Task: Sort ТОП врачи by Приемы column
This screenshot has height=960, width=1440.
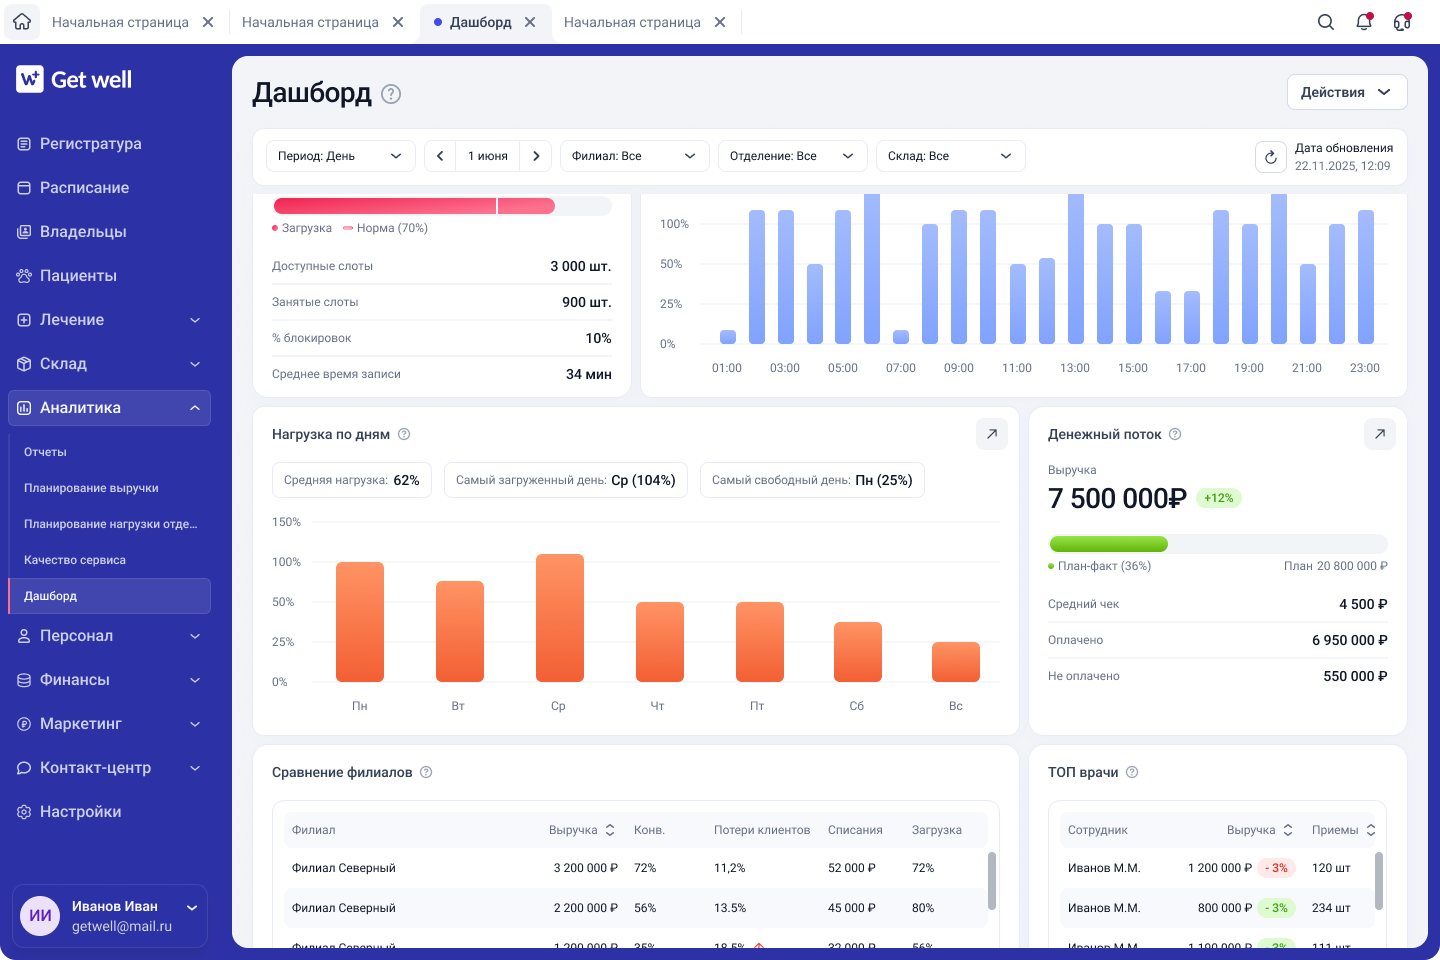Action: click(1371, 830)
